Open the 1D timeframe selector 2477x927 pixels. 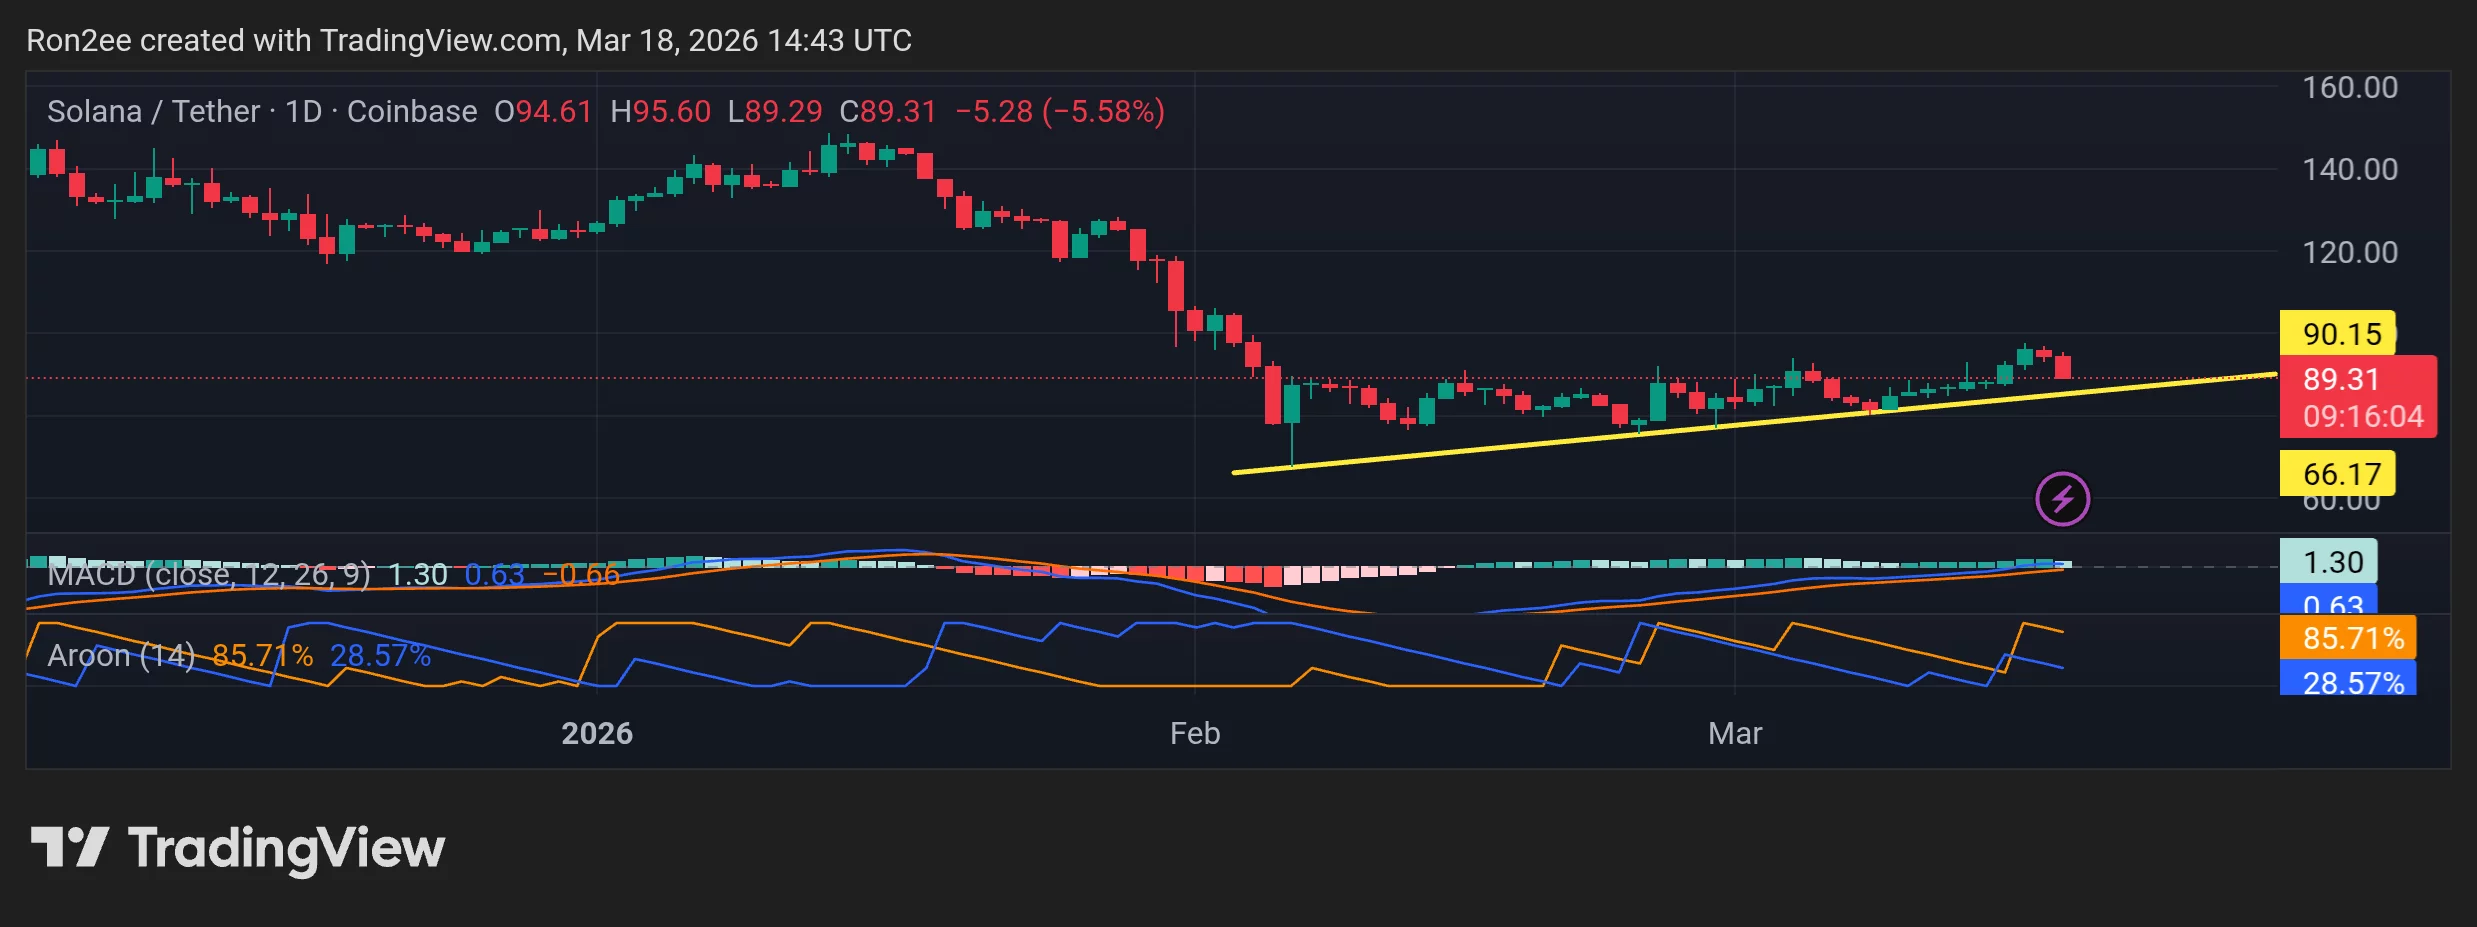[302, 111]
